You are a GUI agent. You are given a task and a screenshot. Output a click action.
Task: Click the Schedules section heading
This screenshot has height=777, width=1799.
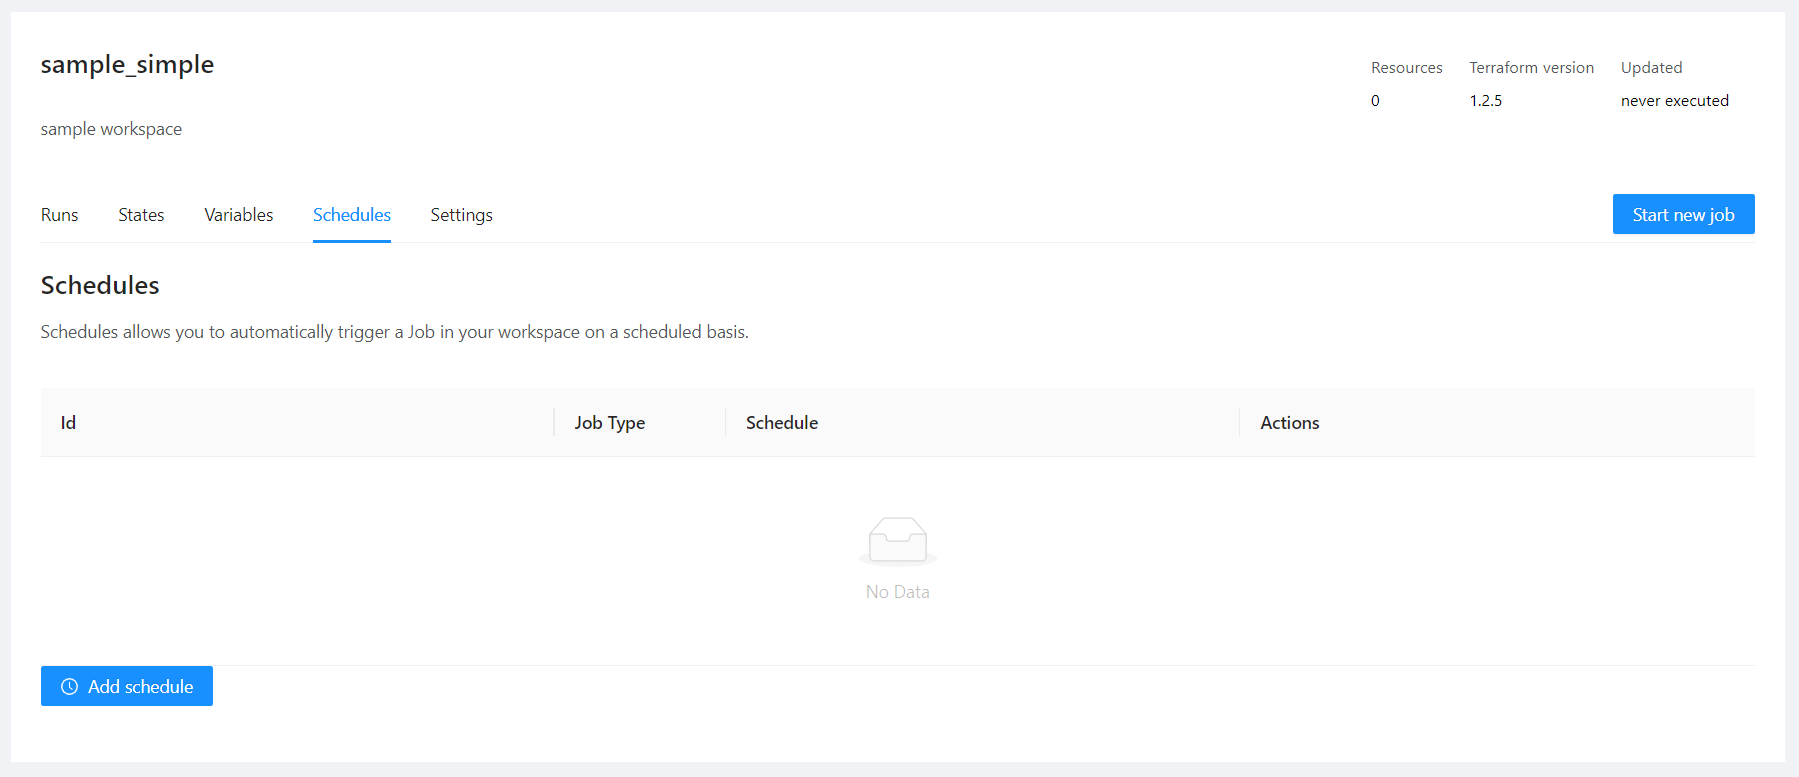(100, 286)
